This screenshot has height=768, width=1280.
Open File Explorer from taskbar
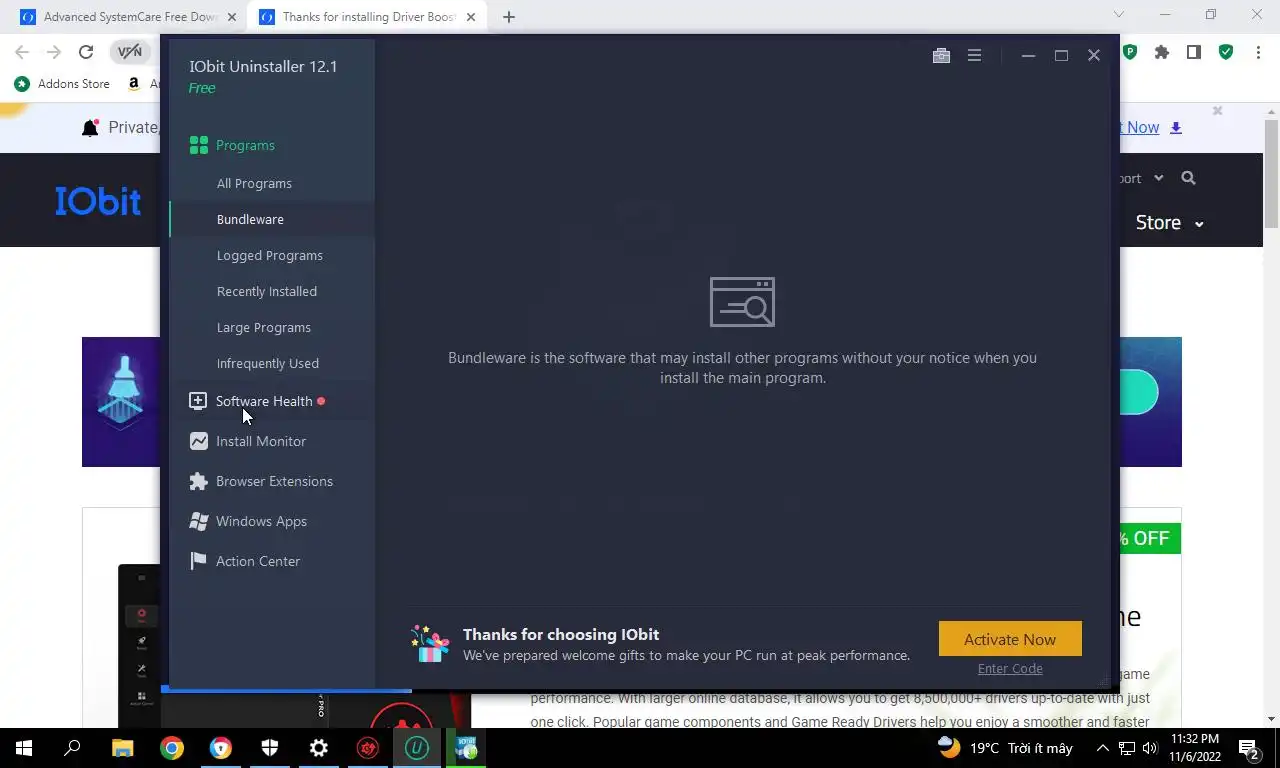pyautogui.click(x=122, y=748)
